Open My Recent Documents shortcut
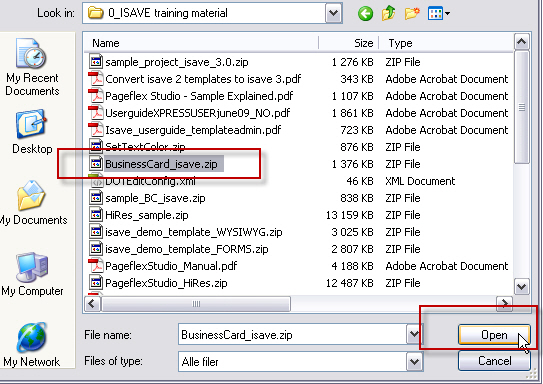 tap(32, 68)
